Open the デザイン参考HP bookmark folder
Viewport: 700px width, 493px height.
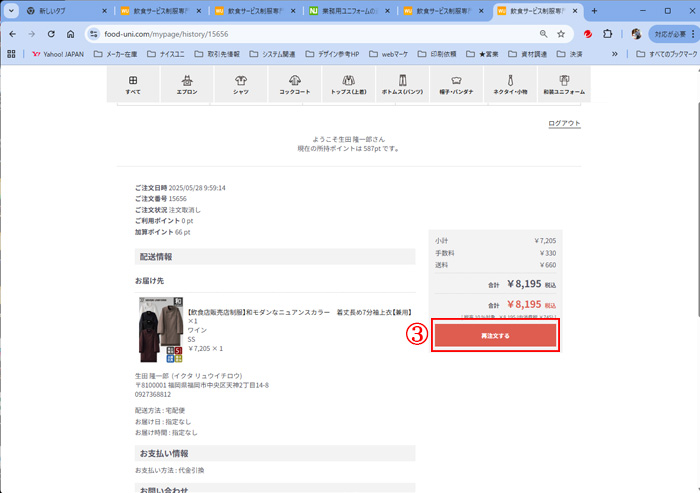pos(332,54)
